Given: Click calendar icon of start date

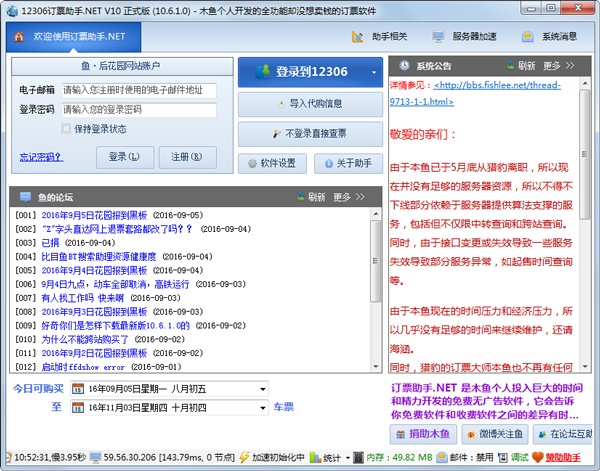Looking at the screenshot, I should (x=78, y=389).
